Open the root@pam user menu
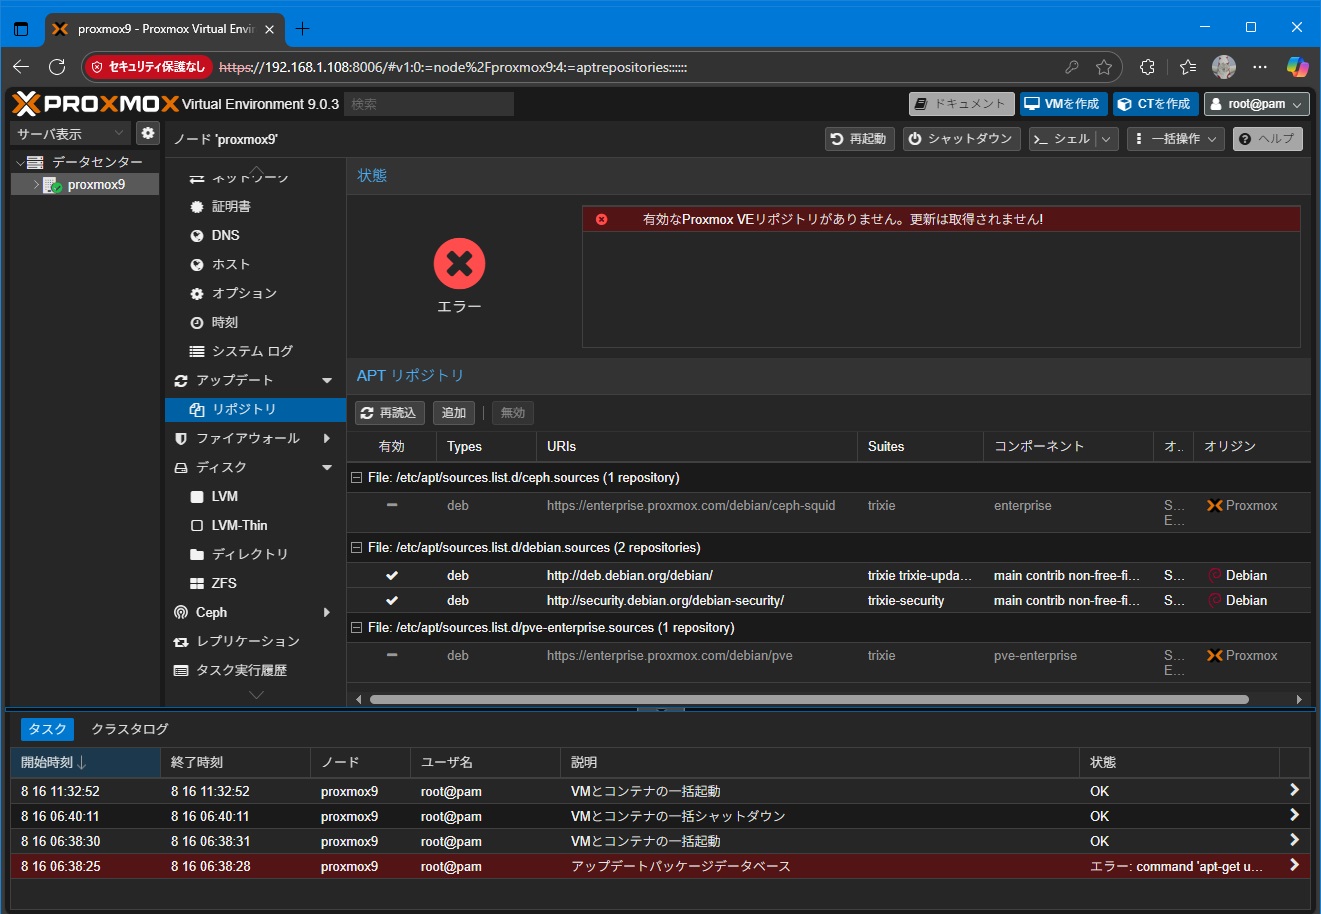The image size is (1321, 914). pos(1256,104)
